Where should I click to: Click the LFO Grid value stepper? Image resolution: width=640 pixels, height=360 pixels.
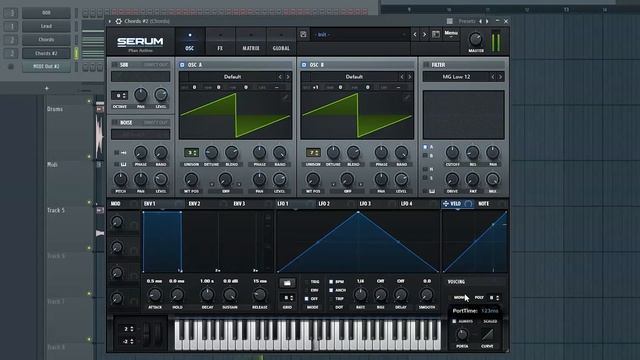click(287, 298)
